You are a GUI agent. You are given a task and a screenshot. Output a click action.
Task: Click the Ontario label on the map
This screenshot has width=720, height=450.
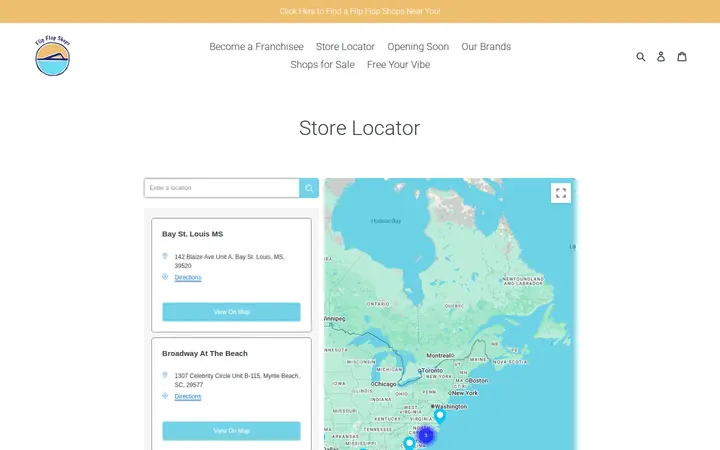(378, 304)
